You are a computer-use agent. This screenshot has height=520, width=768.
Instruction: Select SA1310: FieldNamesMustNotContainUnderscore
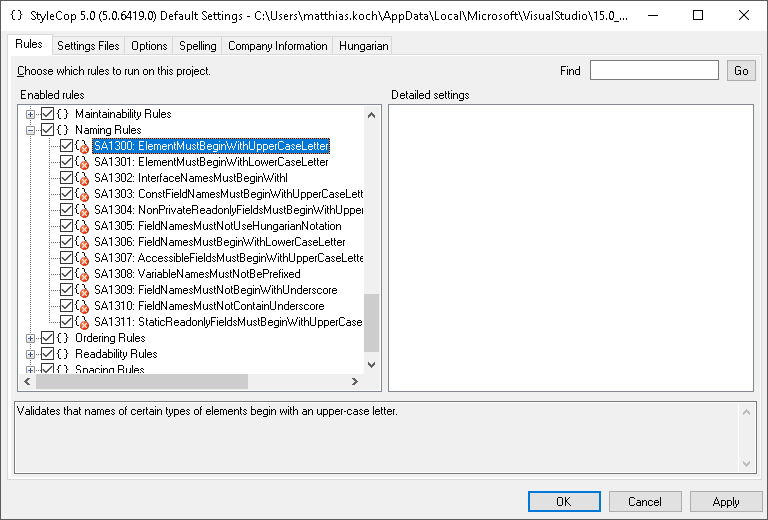coord(209,306)
